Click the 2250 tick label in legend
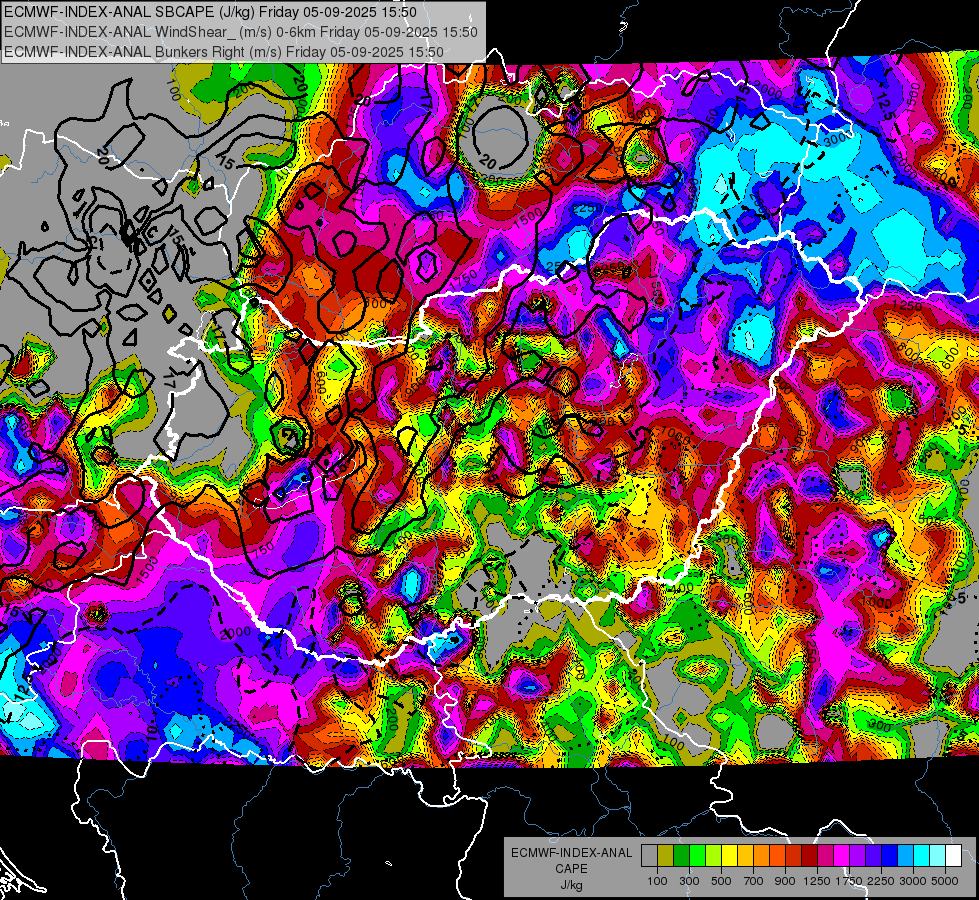979x900 pixels. [881, 881]
